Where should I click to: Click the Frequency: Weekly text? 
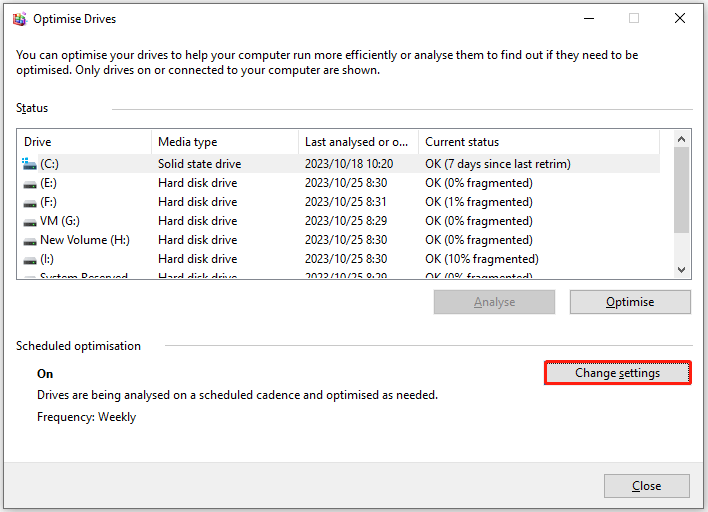click(86, 417)
